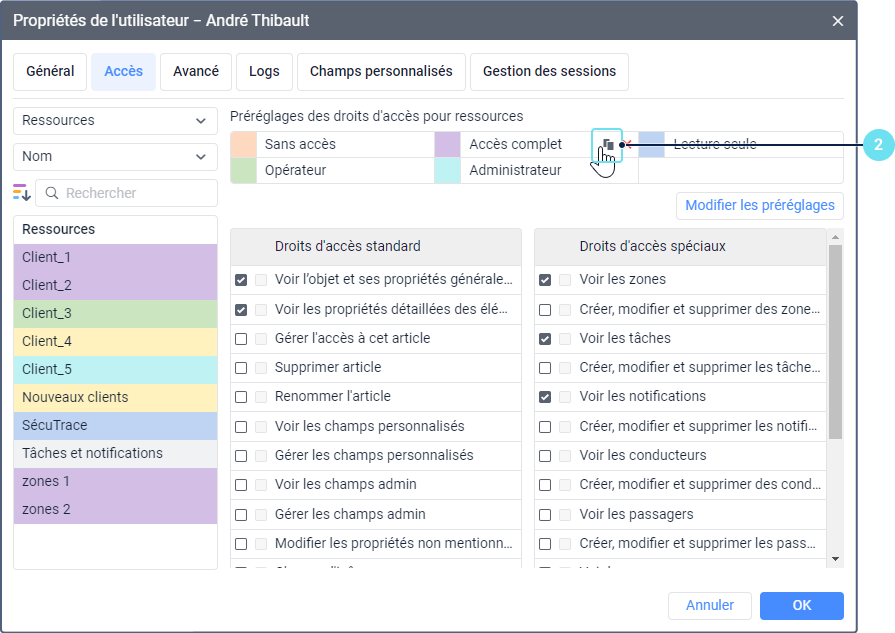Uncheck the Voir les zones checkbox
This screenshot has height=633, width=895.
pyautogui.click(x=545, y=280)
